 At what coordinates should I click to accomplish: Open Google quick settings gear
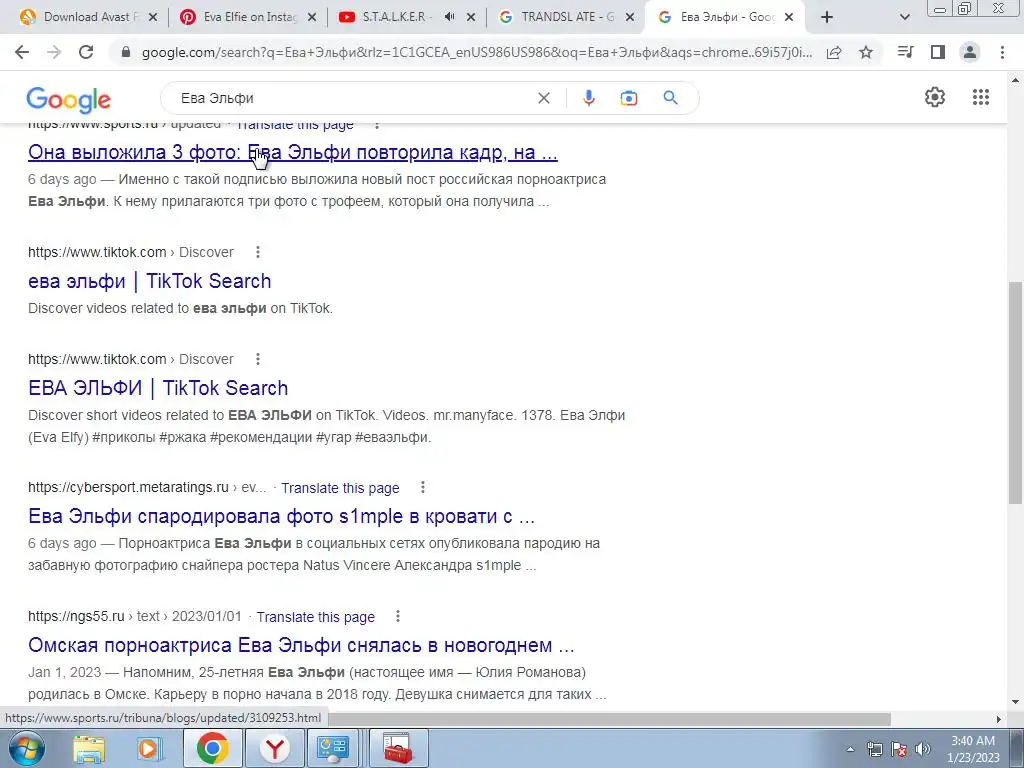coord(935,97)
